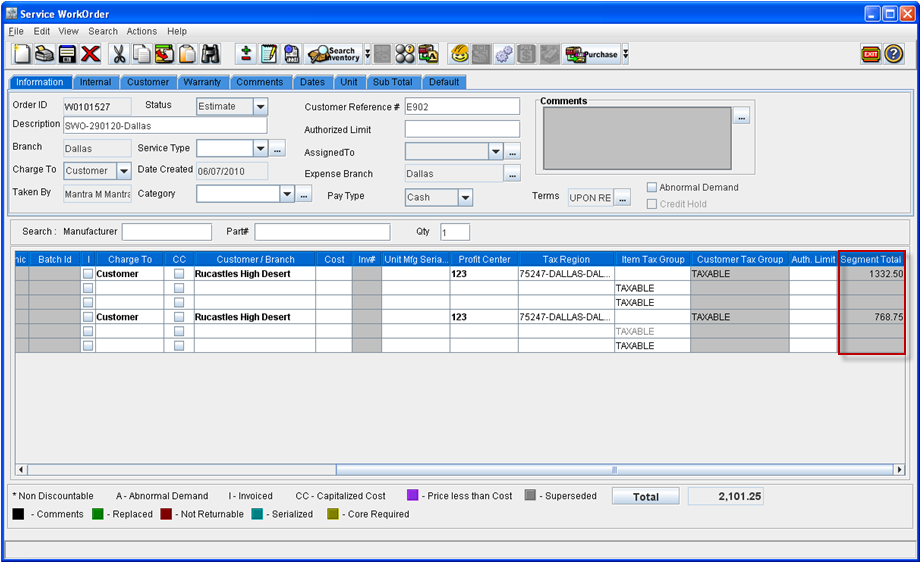The height and width of the screenshot is (562, 920).
Task: Click the grayed gears icon
Action: click(x=504, y=54)
